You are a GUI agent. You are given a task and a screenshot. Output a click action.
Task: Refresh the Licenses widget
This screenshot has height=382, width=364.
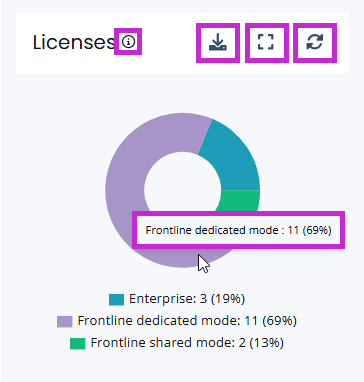[315, 43]
